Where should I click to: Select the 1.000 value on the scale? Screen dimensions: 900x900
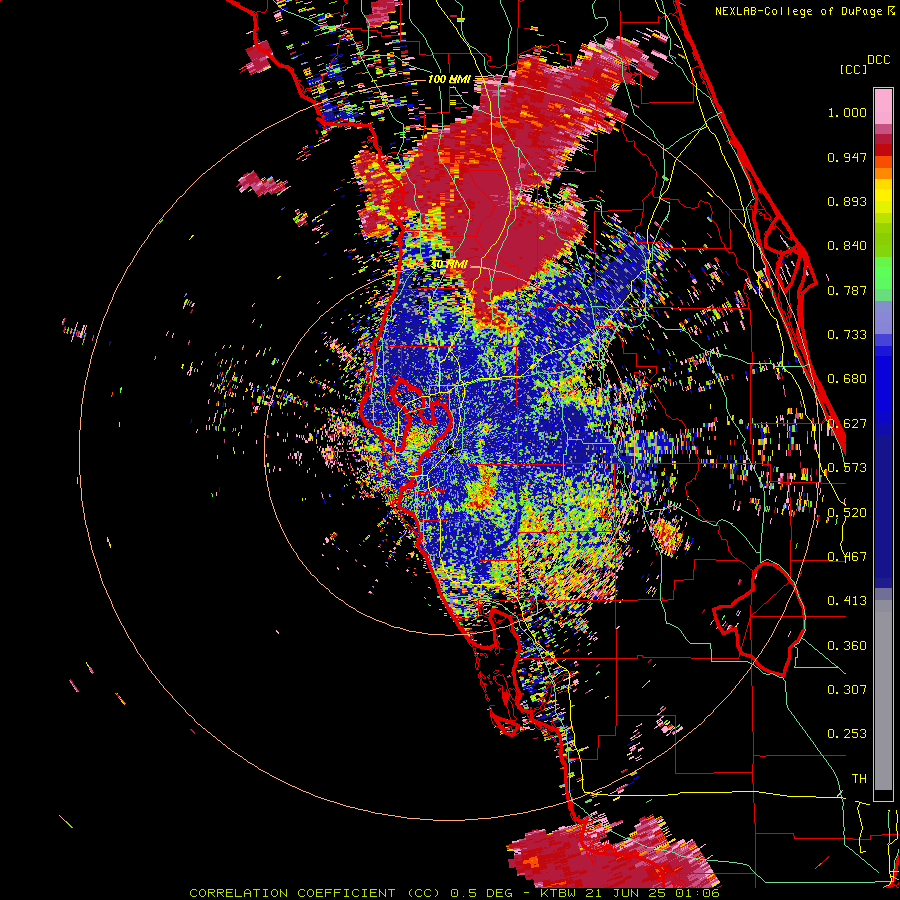coord(847,112)
